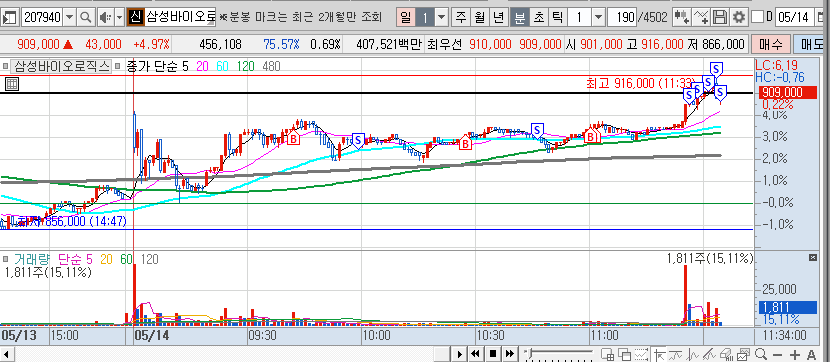Zoom in chart with plus icon
Image resolution: width=830 pixels, height=362 pixels.
(x=795, y=354)
